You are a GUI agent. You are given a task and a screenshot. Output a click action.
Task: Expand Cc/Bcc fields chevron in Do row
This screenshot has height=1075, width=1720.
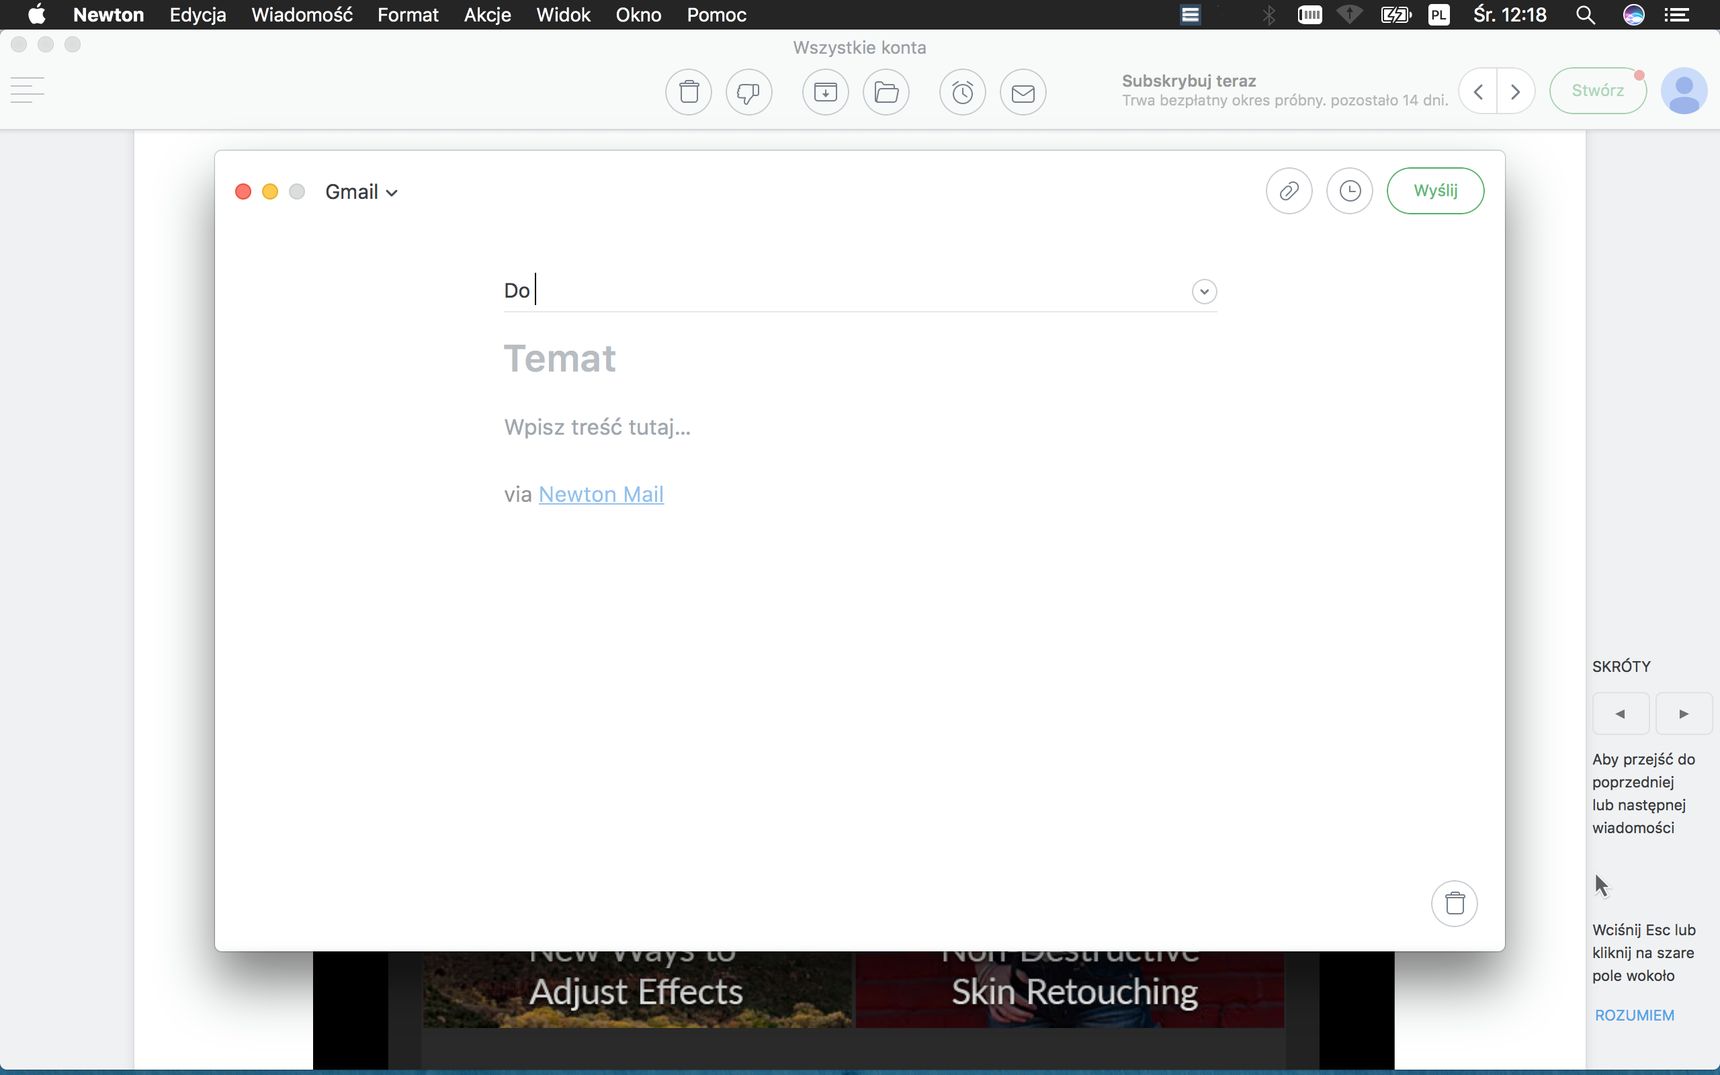pos(1204,291)
